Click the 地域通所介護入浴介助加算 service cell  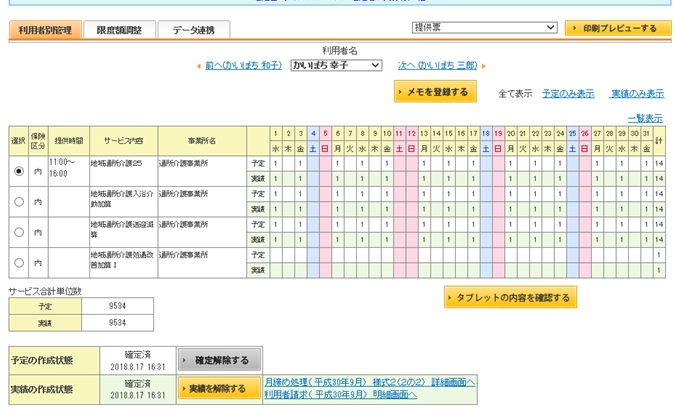tap(124, 201)
